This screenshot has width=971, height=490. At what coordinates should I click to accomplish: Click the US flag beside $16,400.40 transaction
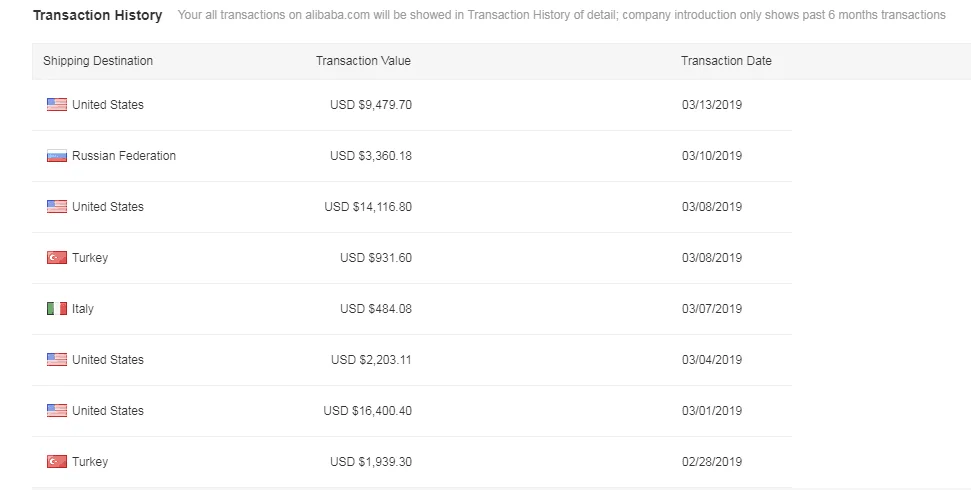[57, 411]
